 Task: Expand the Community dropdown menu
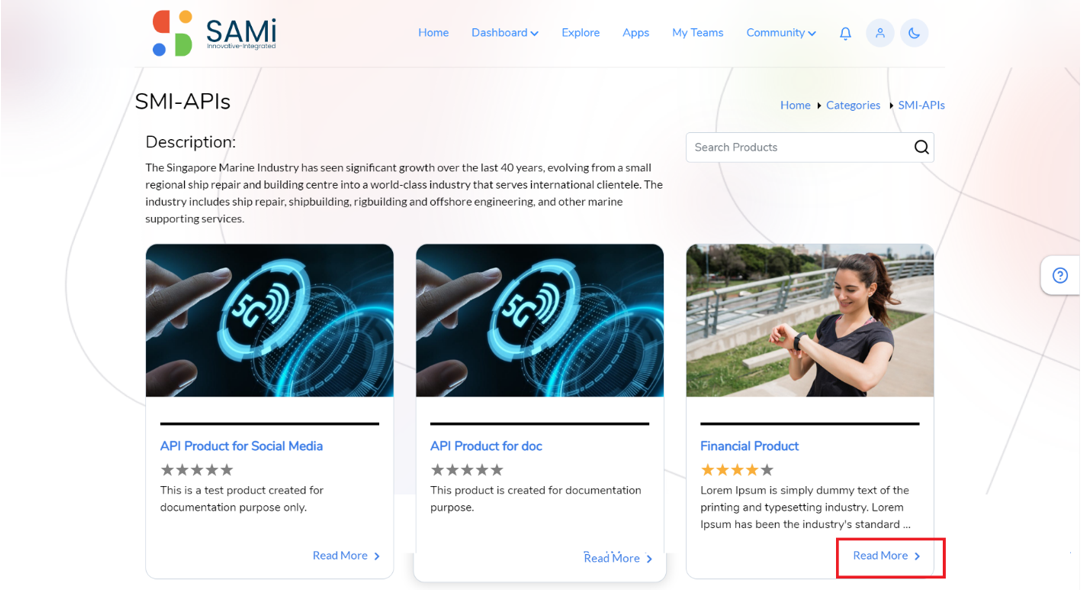(780, 32)
